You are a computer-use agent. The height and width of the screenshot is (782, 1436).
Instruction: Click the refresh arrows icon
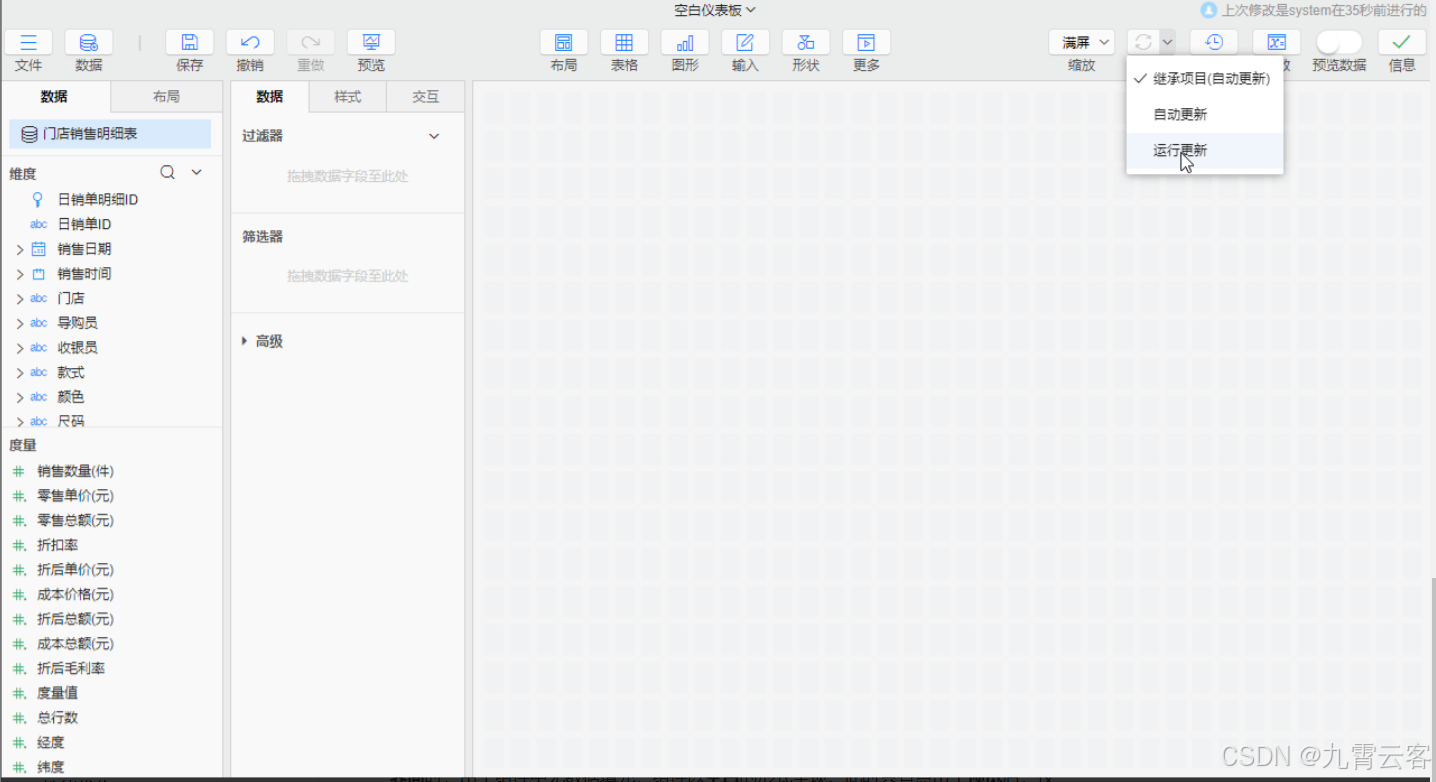tap(1143, 42)
